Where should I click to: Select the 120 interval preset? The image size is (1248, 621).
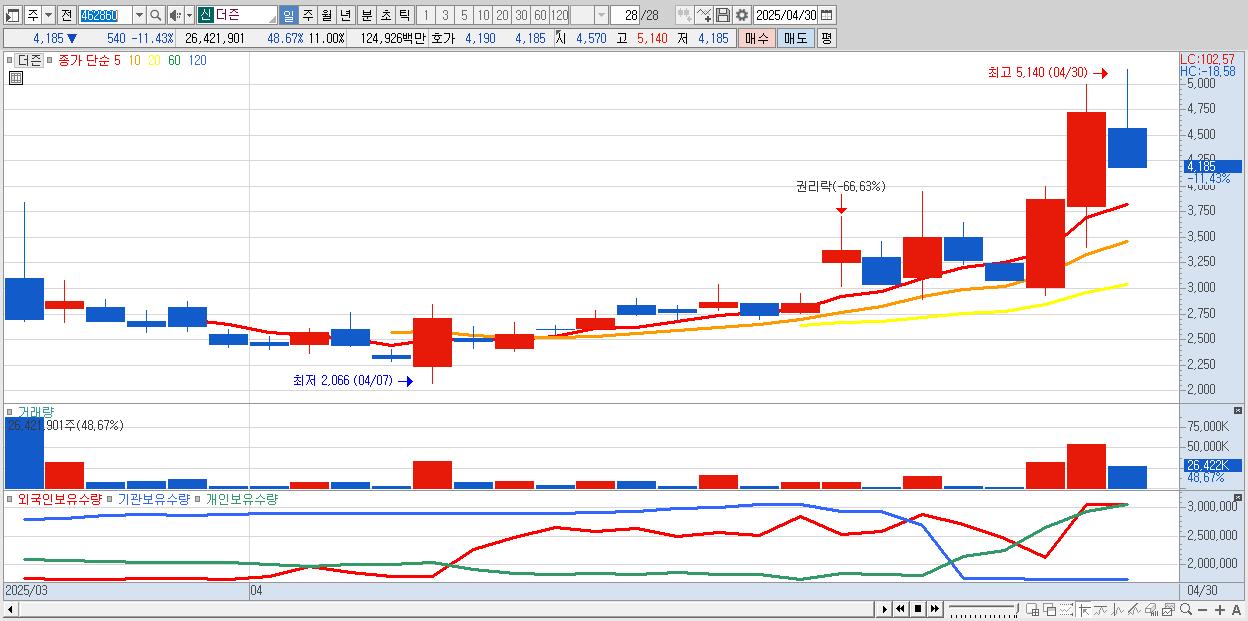[560, 15]
